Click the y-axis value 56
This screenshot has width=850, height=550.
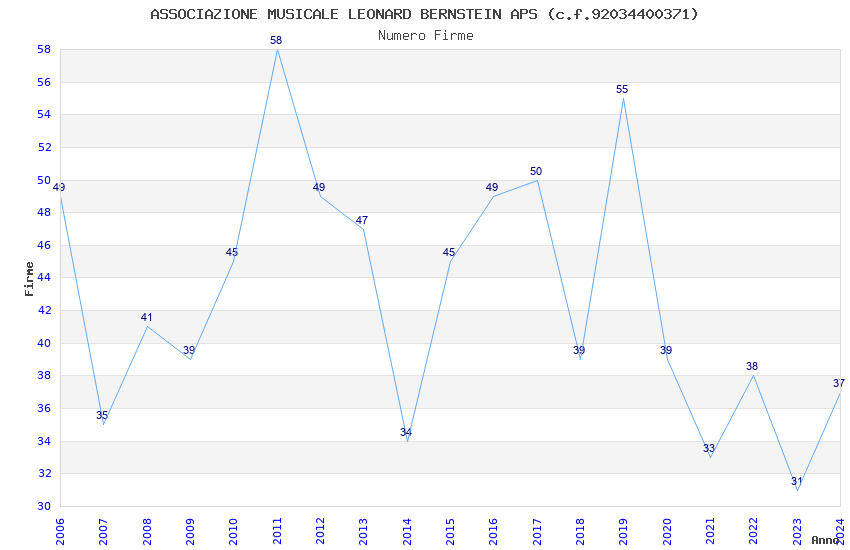pos(44,82)
